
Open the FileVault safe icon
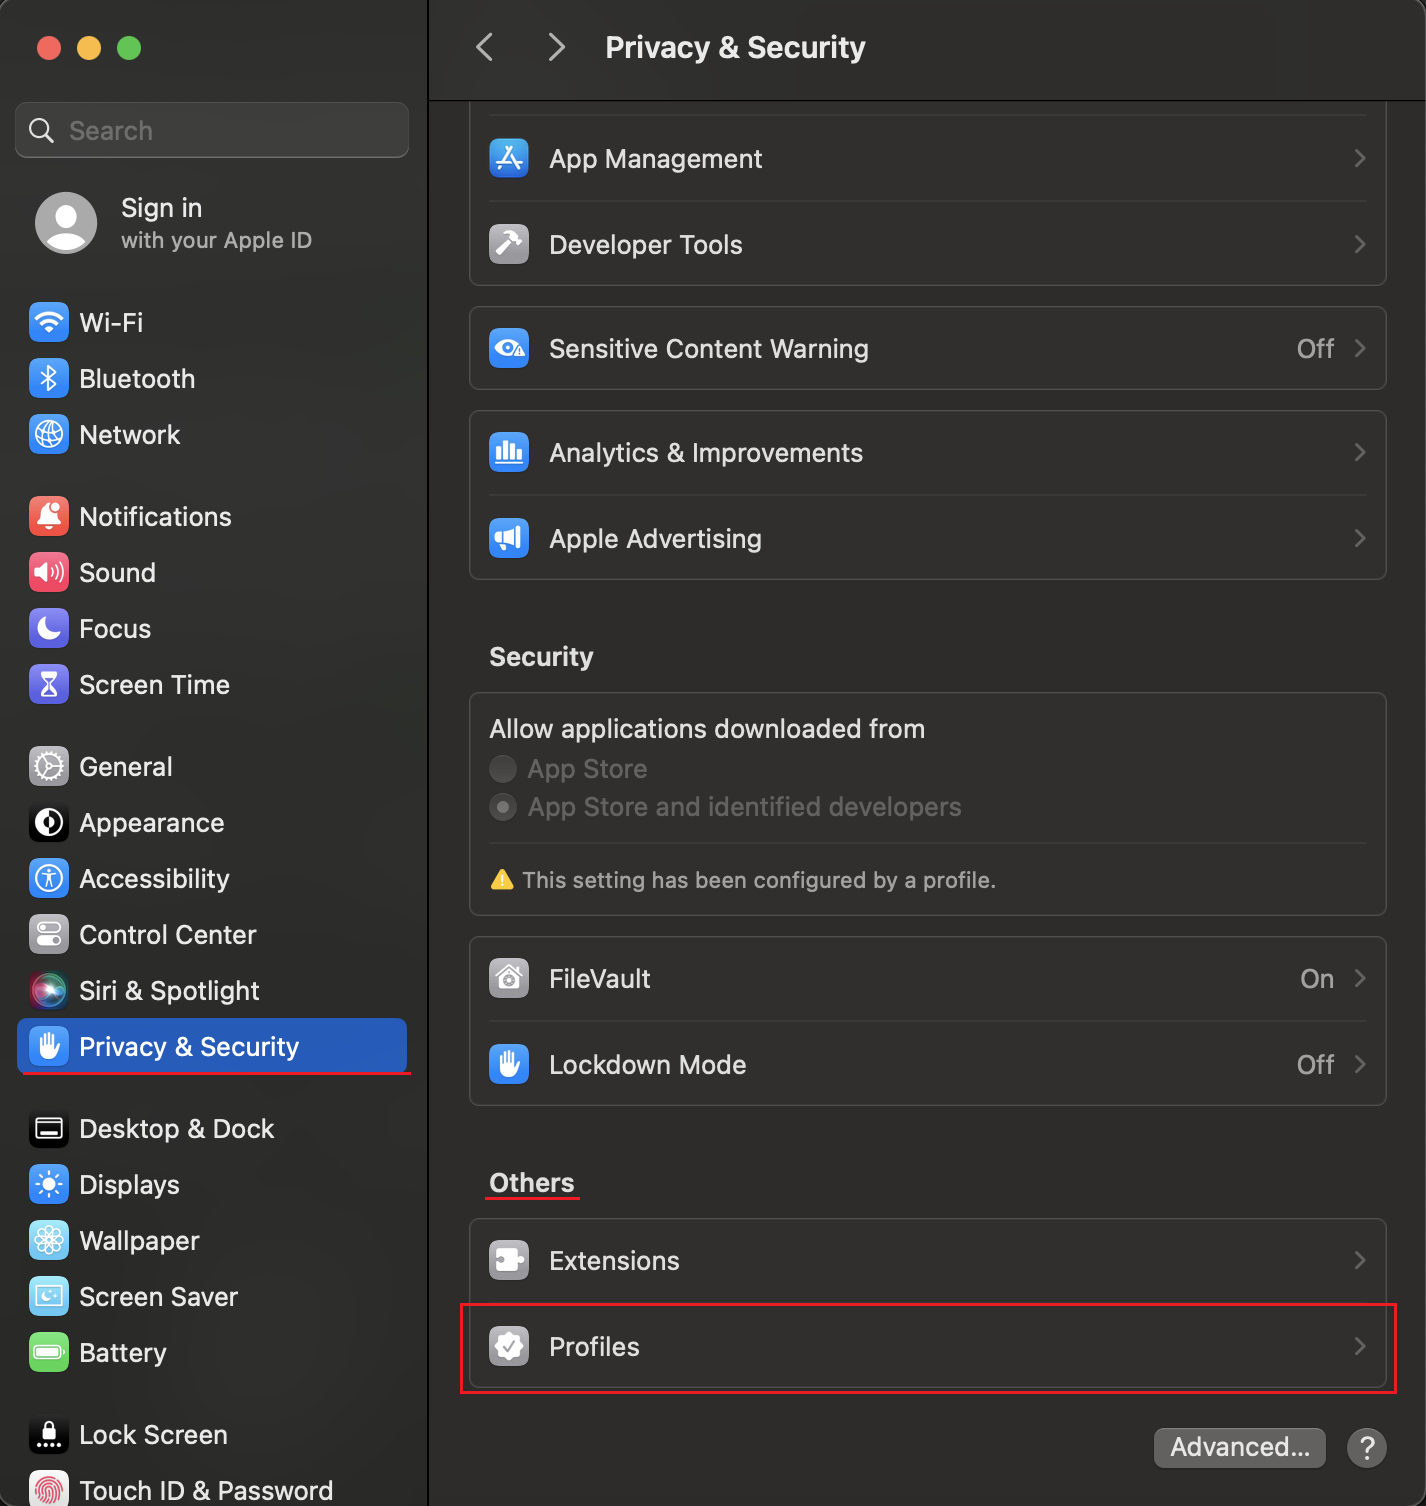pos(509,978)
